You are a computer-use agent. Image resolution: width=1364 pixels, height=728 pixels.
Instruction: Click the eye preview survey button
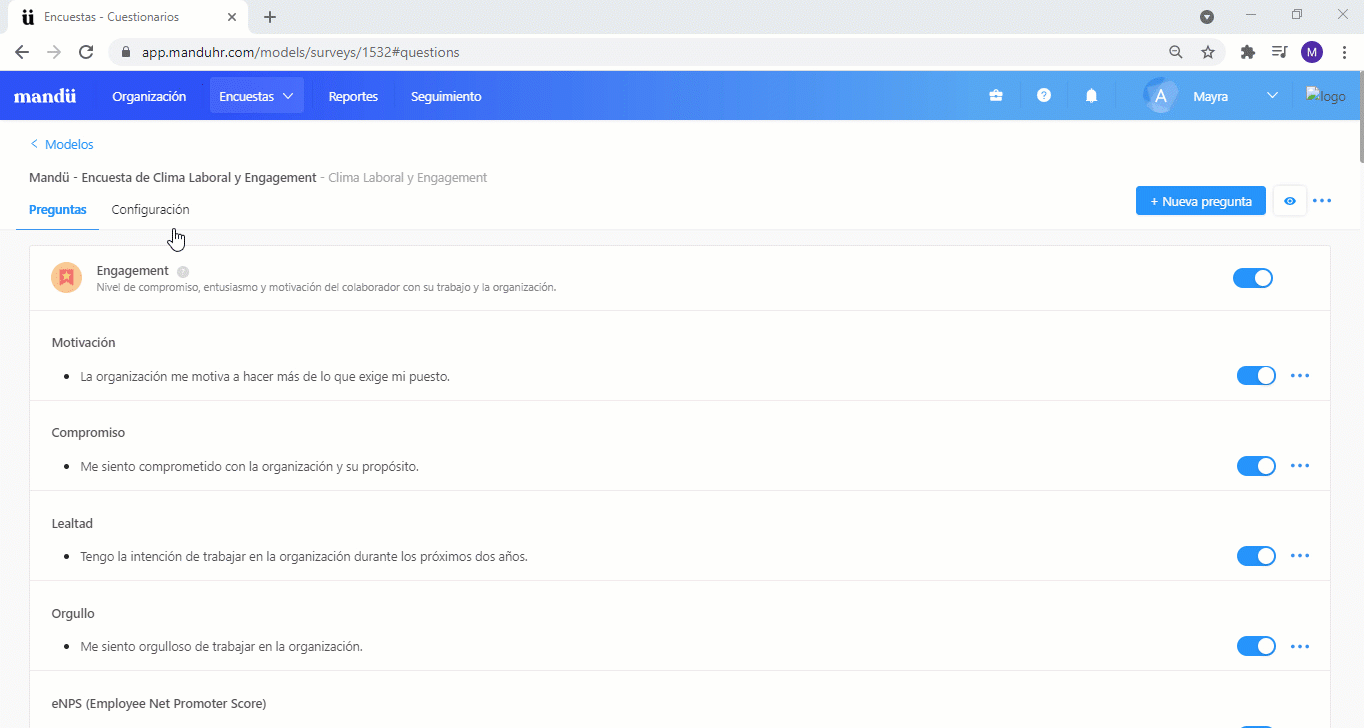(x=1290, y=201)
